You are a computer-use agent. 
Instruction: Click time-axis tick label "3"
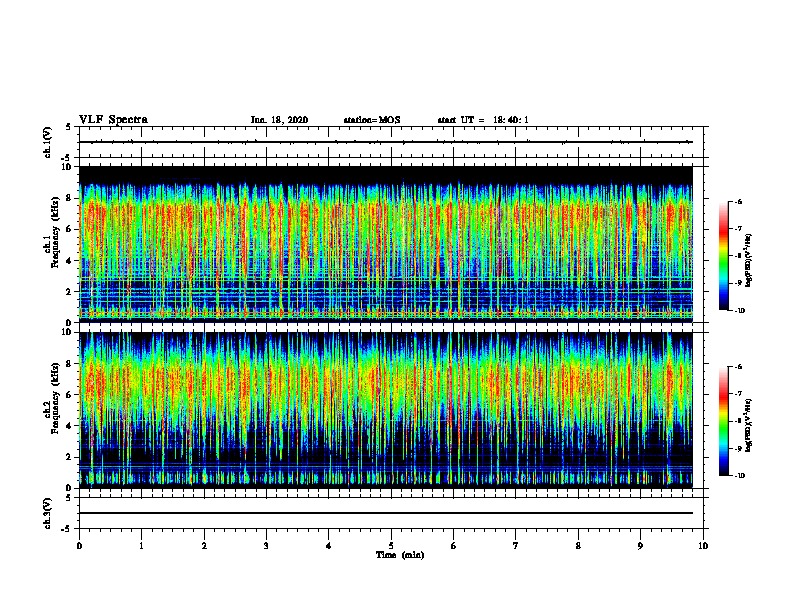tap(266, 546)
